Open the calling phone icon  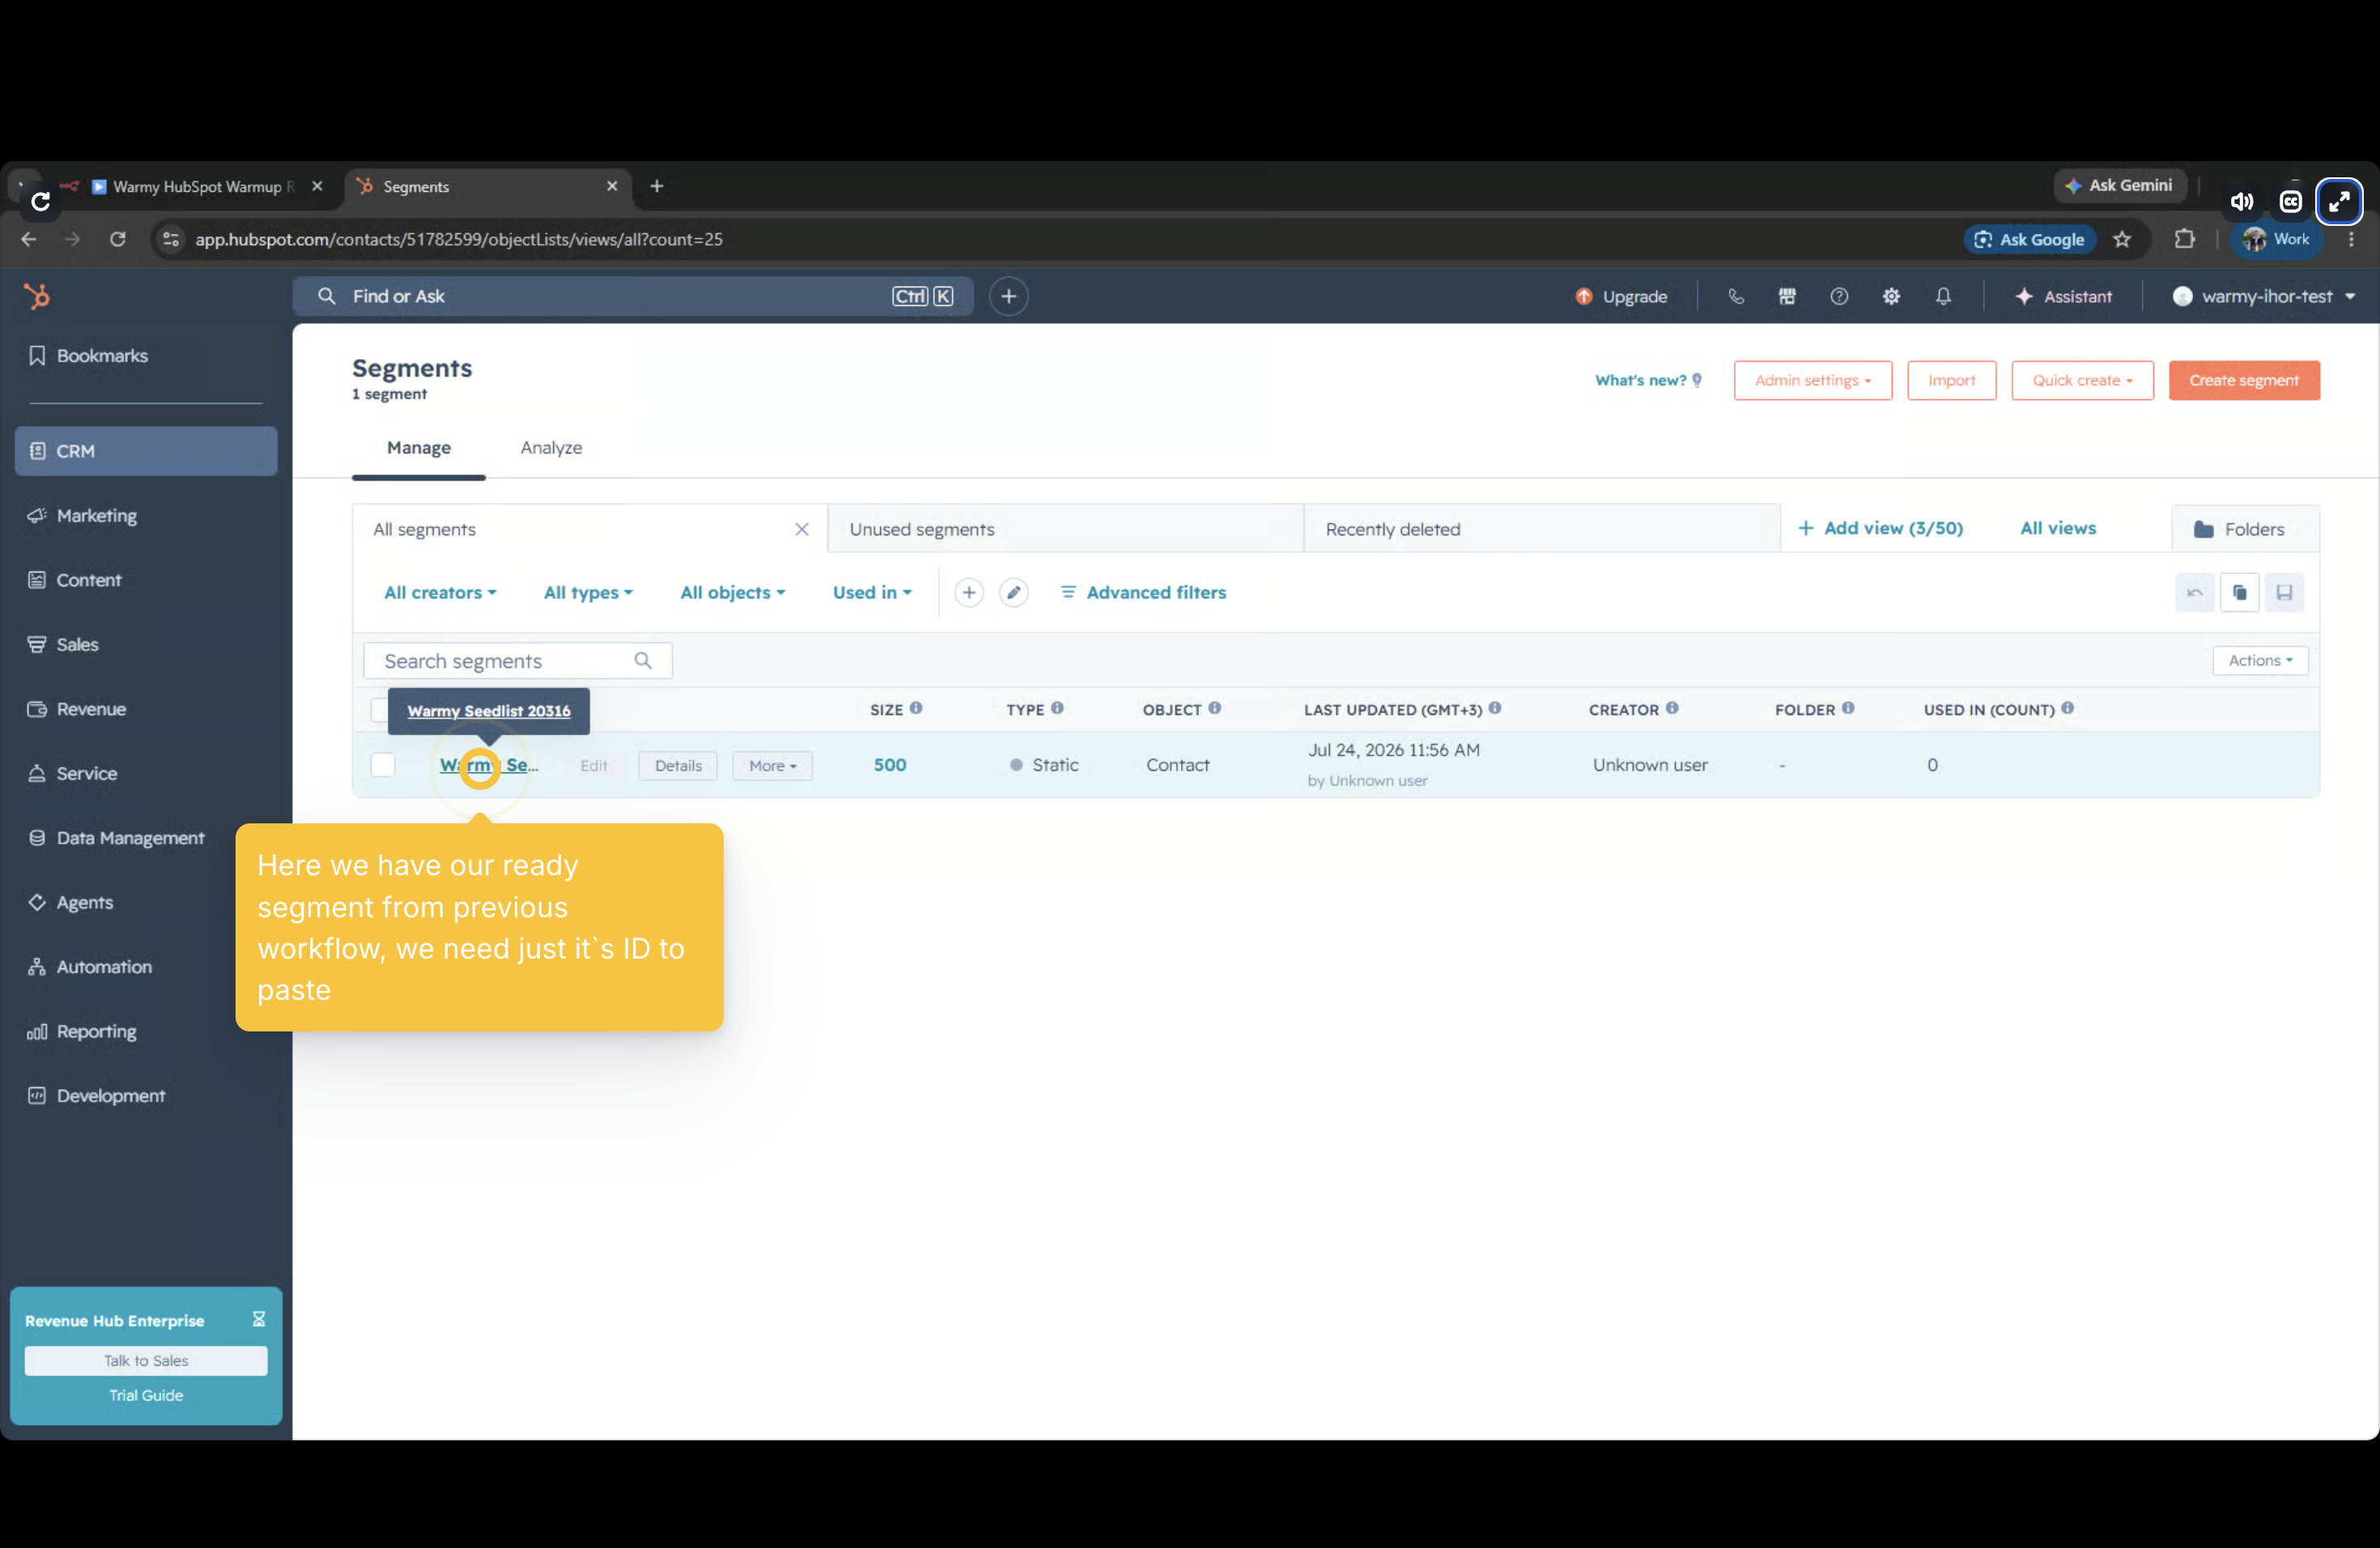point(1735,296)
